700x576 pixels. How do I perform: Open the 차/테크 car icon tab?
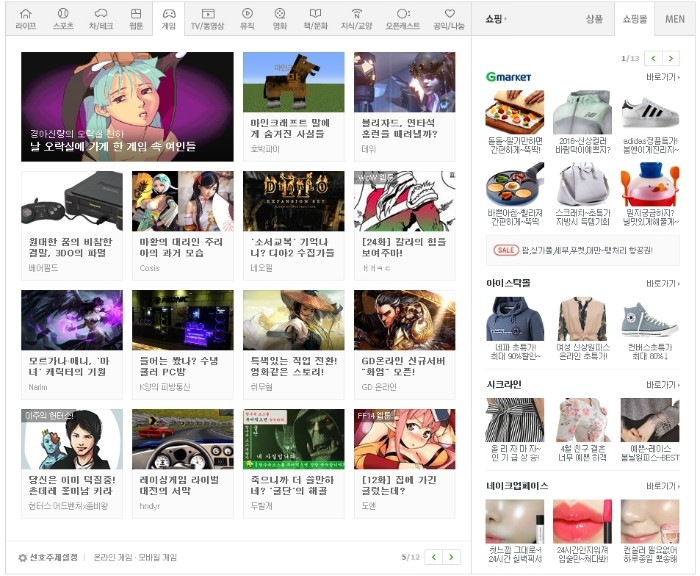point(101,19)
